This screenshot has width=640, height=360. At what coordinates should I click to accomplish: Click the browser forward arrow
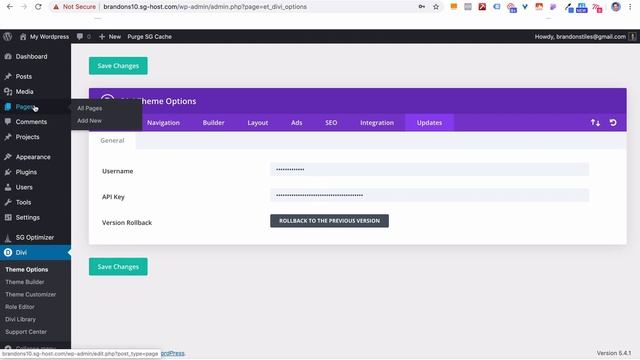[x=24, y=7]
